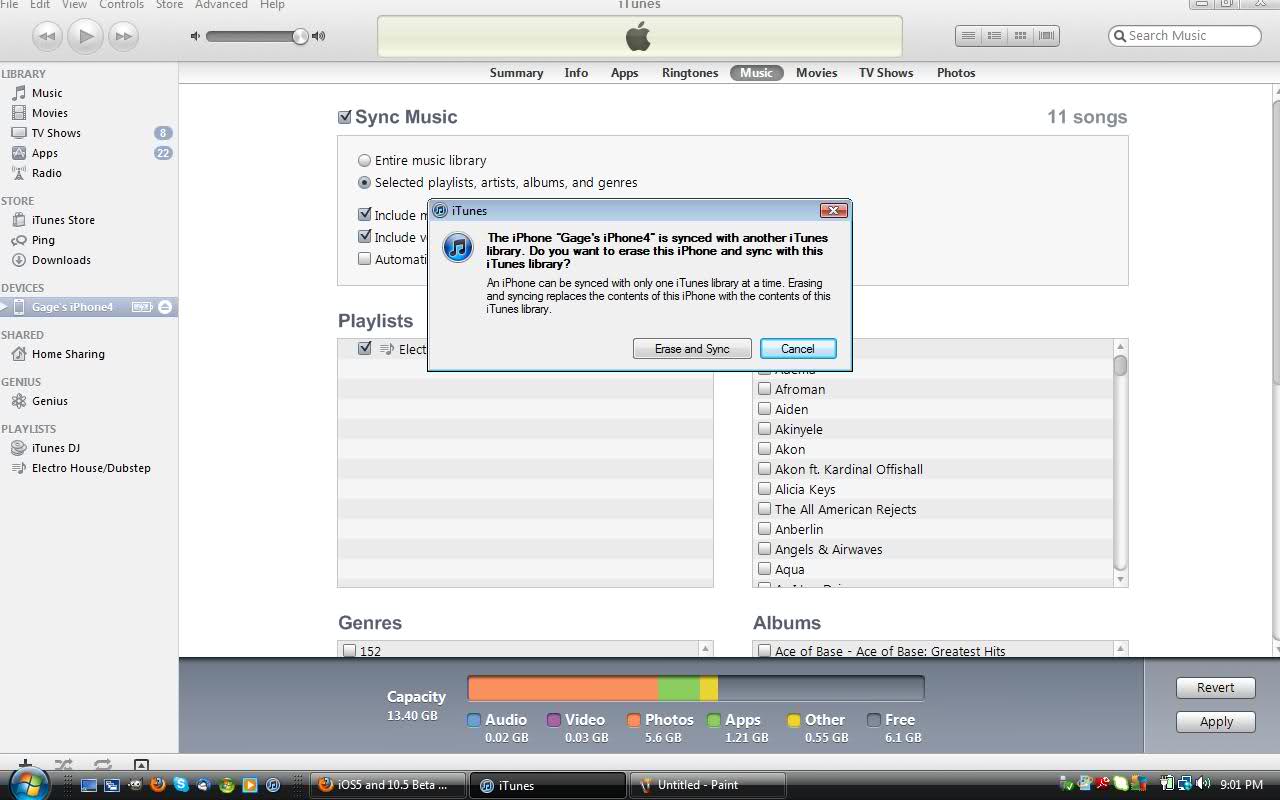Click the Play button
Screen dimensions: 1280x800
pos(86,36)
